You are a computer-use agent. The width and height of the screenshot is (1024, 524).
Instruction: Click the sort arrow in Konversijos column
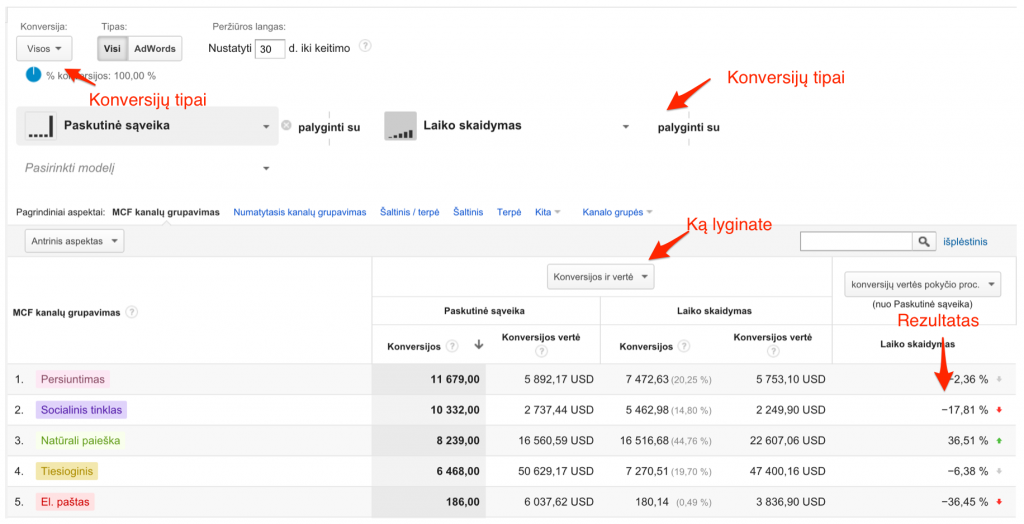coord(478,345)
